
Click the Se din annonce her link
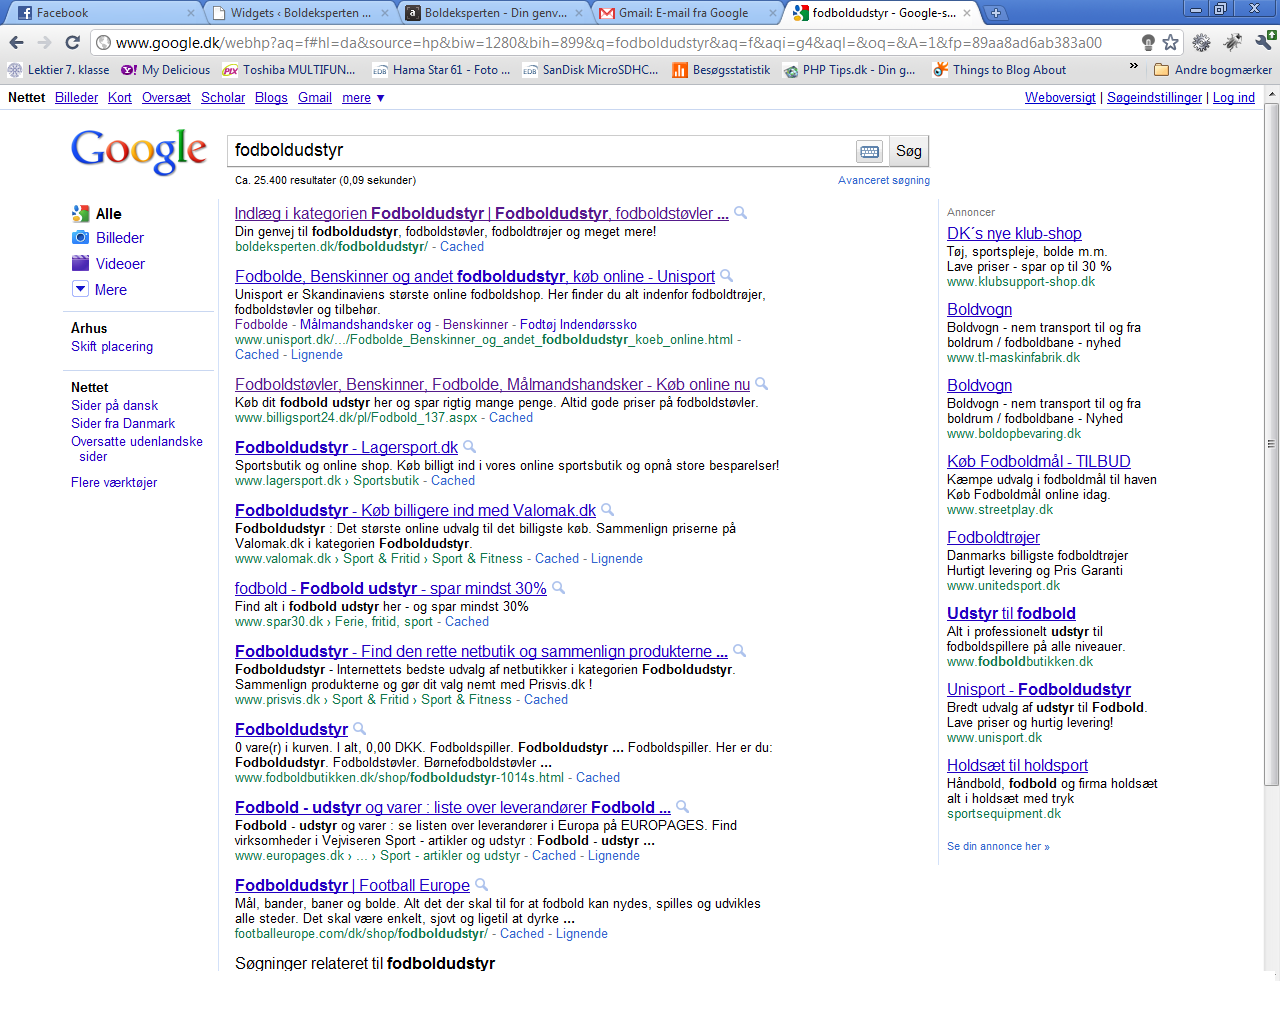(x=998, y=847)
